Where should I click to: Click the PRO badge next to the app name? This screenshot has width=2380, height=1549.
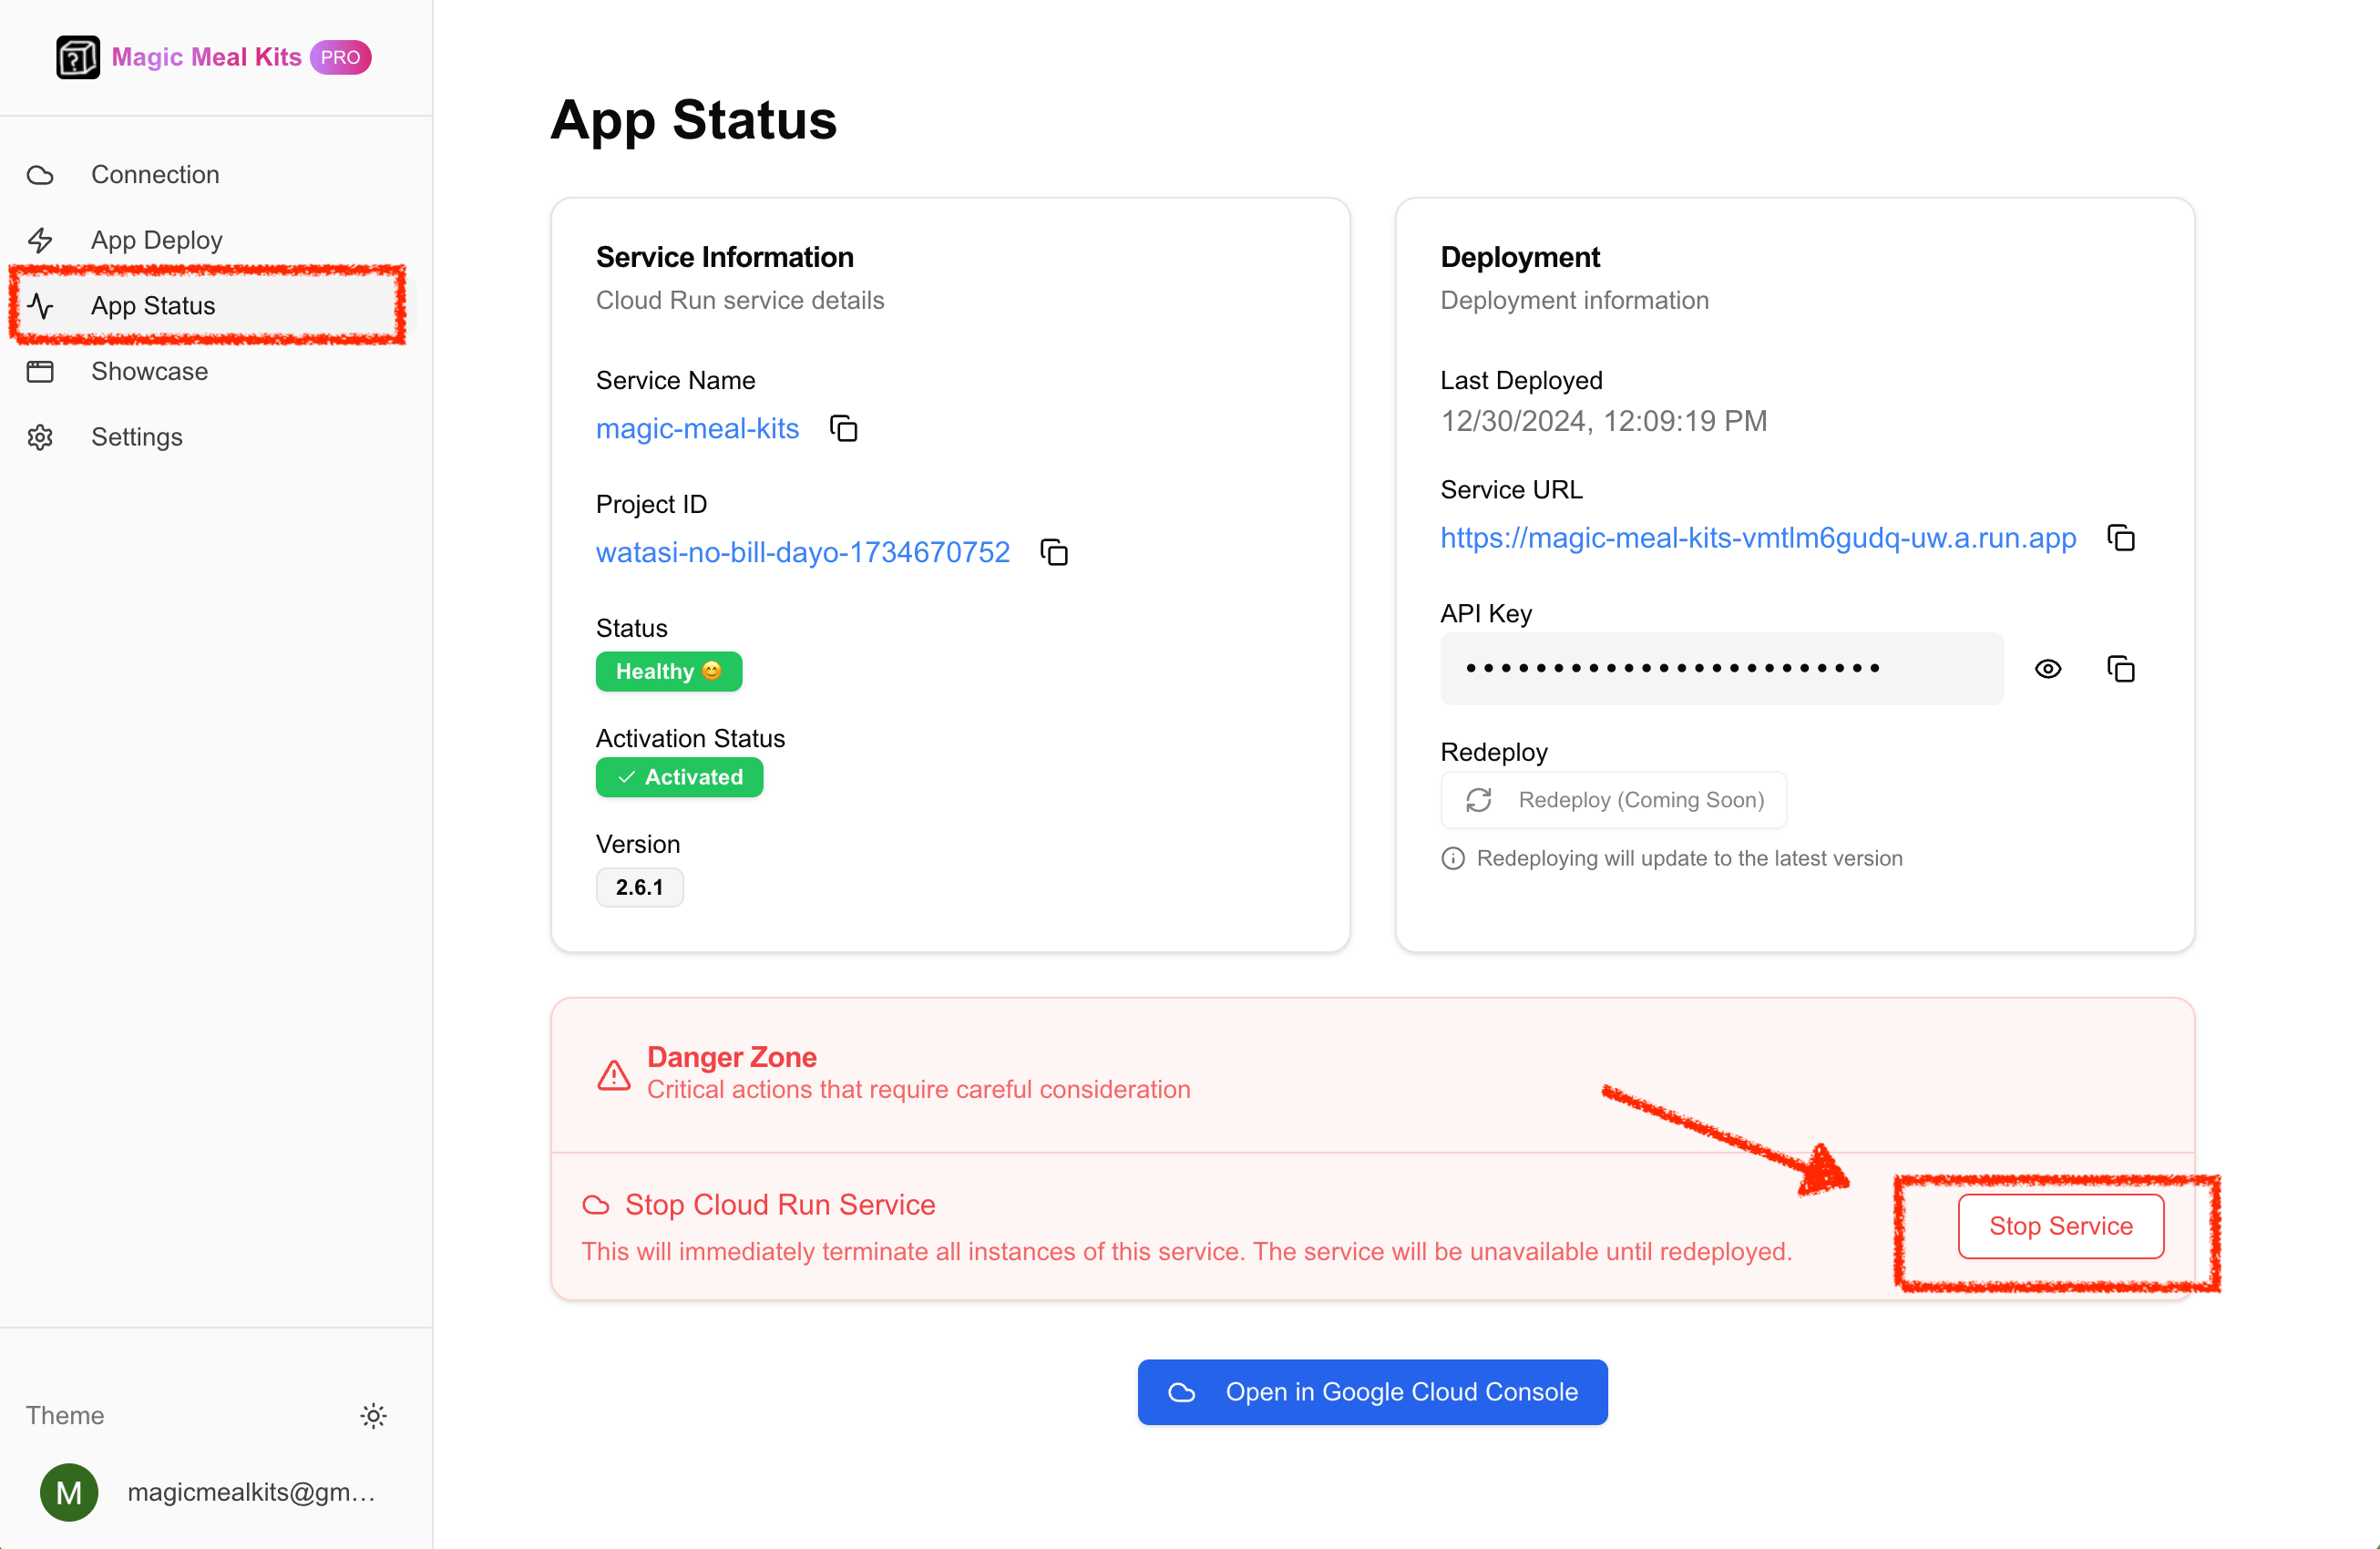click(340, 57)
